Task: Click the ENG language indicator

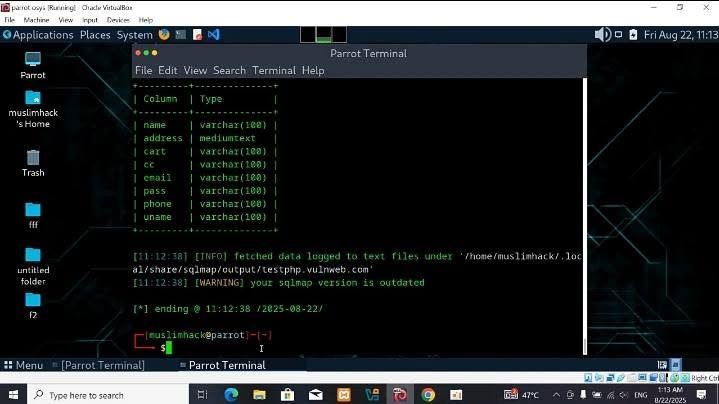Action: 641,395
